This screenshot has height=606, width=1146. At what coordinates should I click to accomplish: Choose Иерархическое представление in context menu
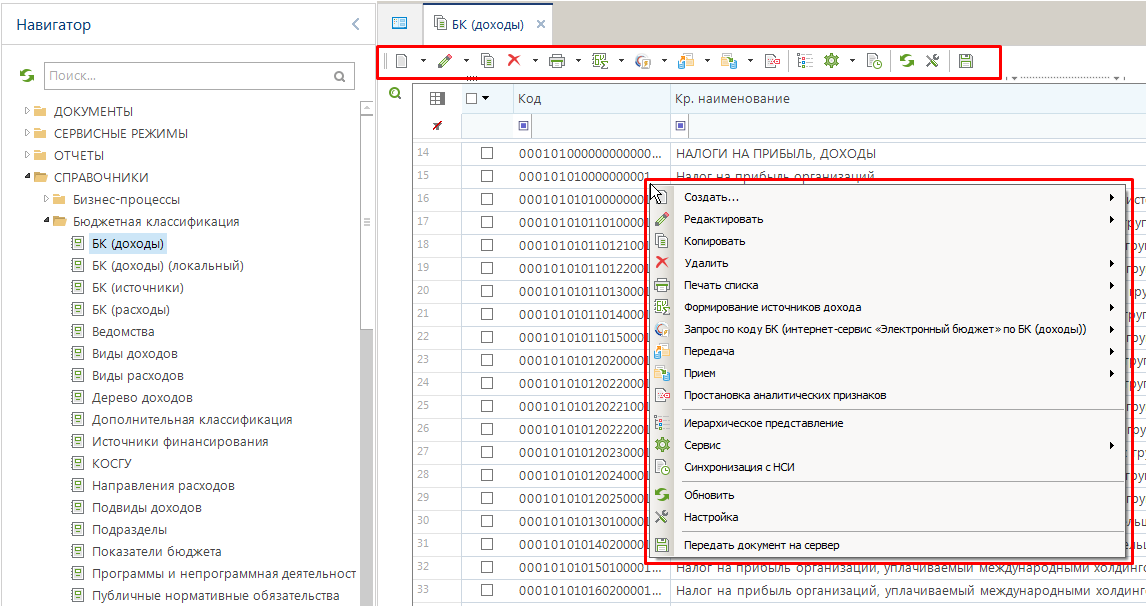click(887, 423)
